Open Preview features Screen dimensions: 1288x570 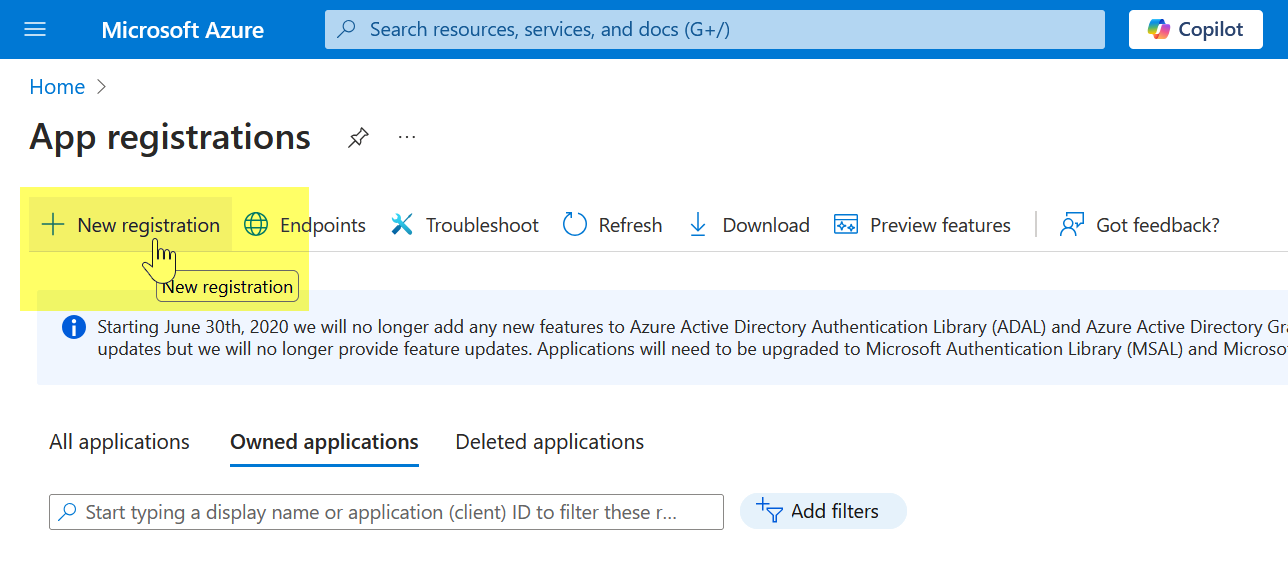click(x=922, y=225)
